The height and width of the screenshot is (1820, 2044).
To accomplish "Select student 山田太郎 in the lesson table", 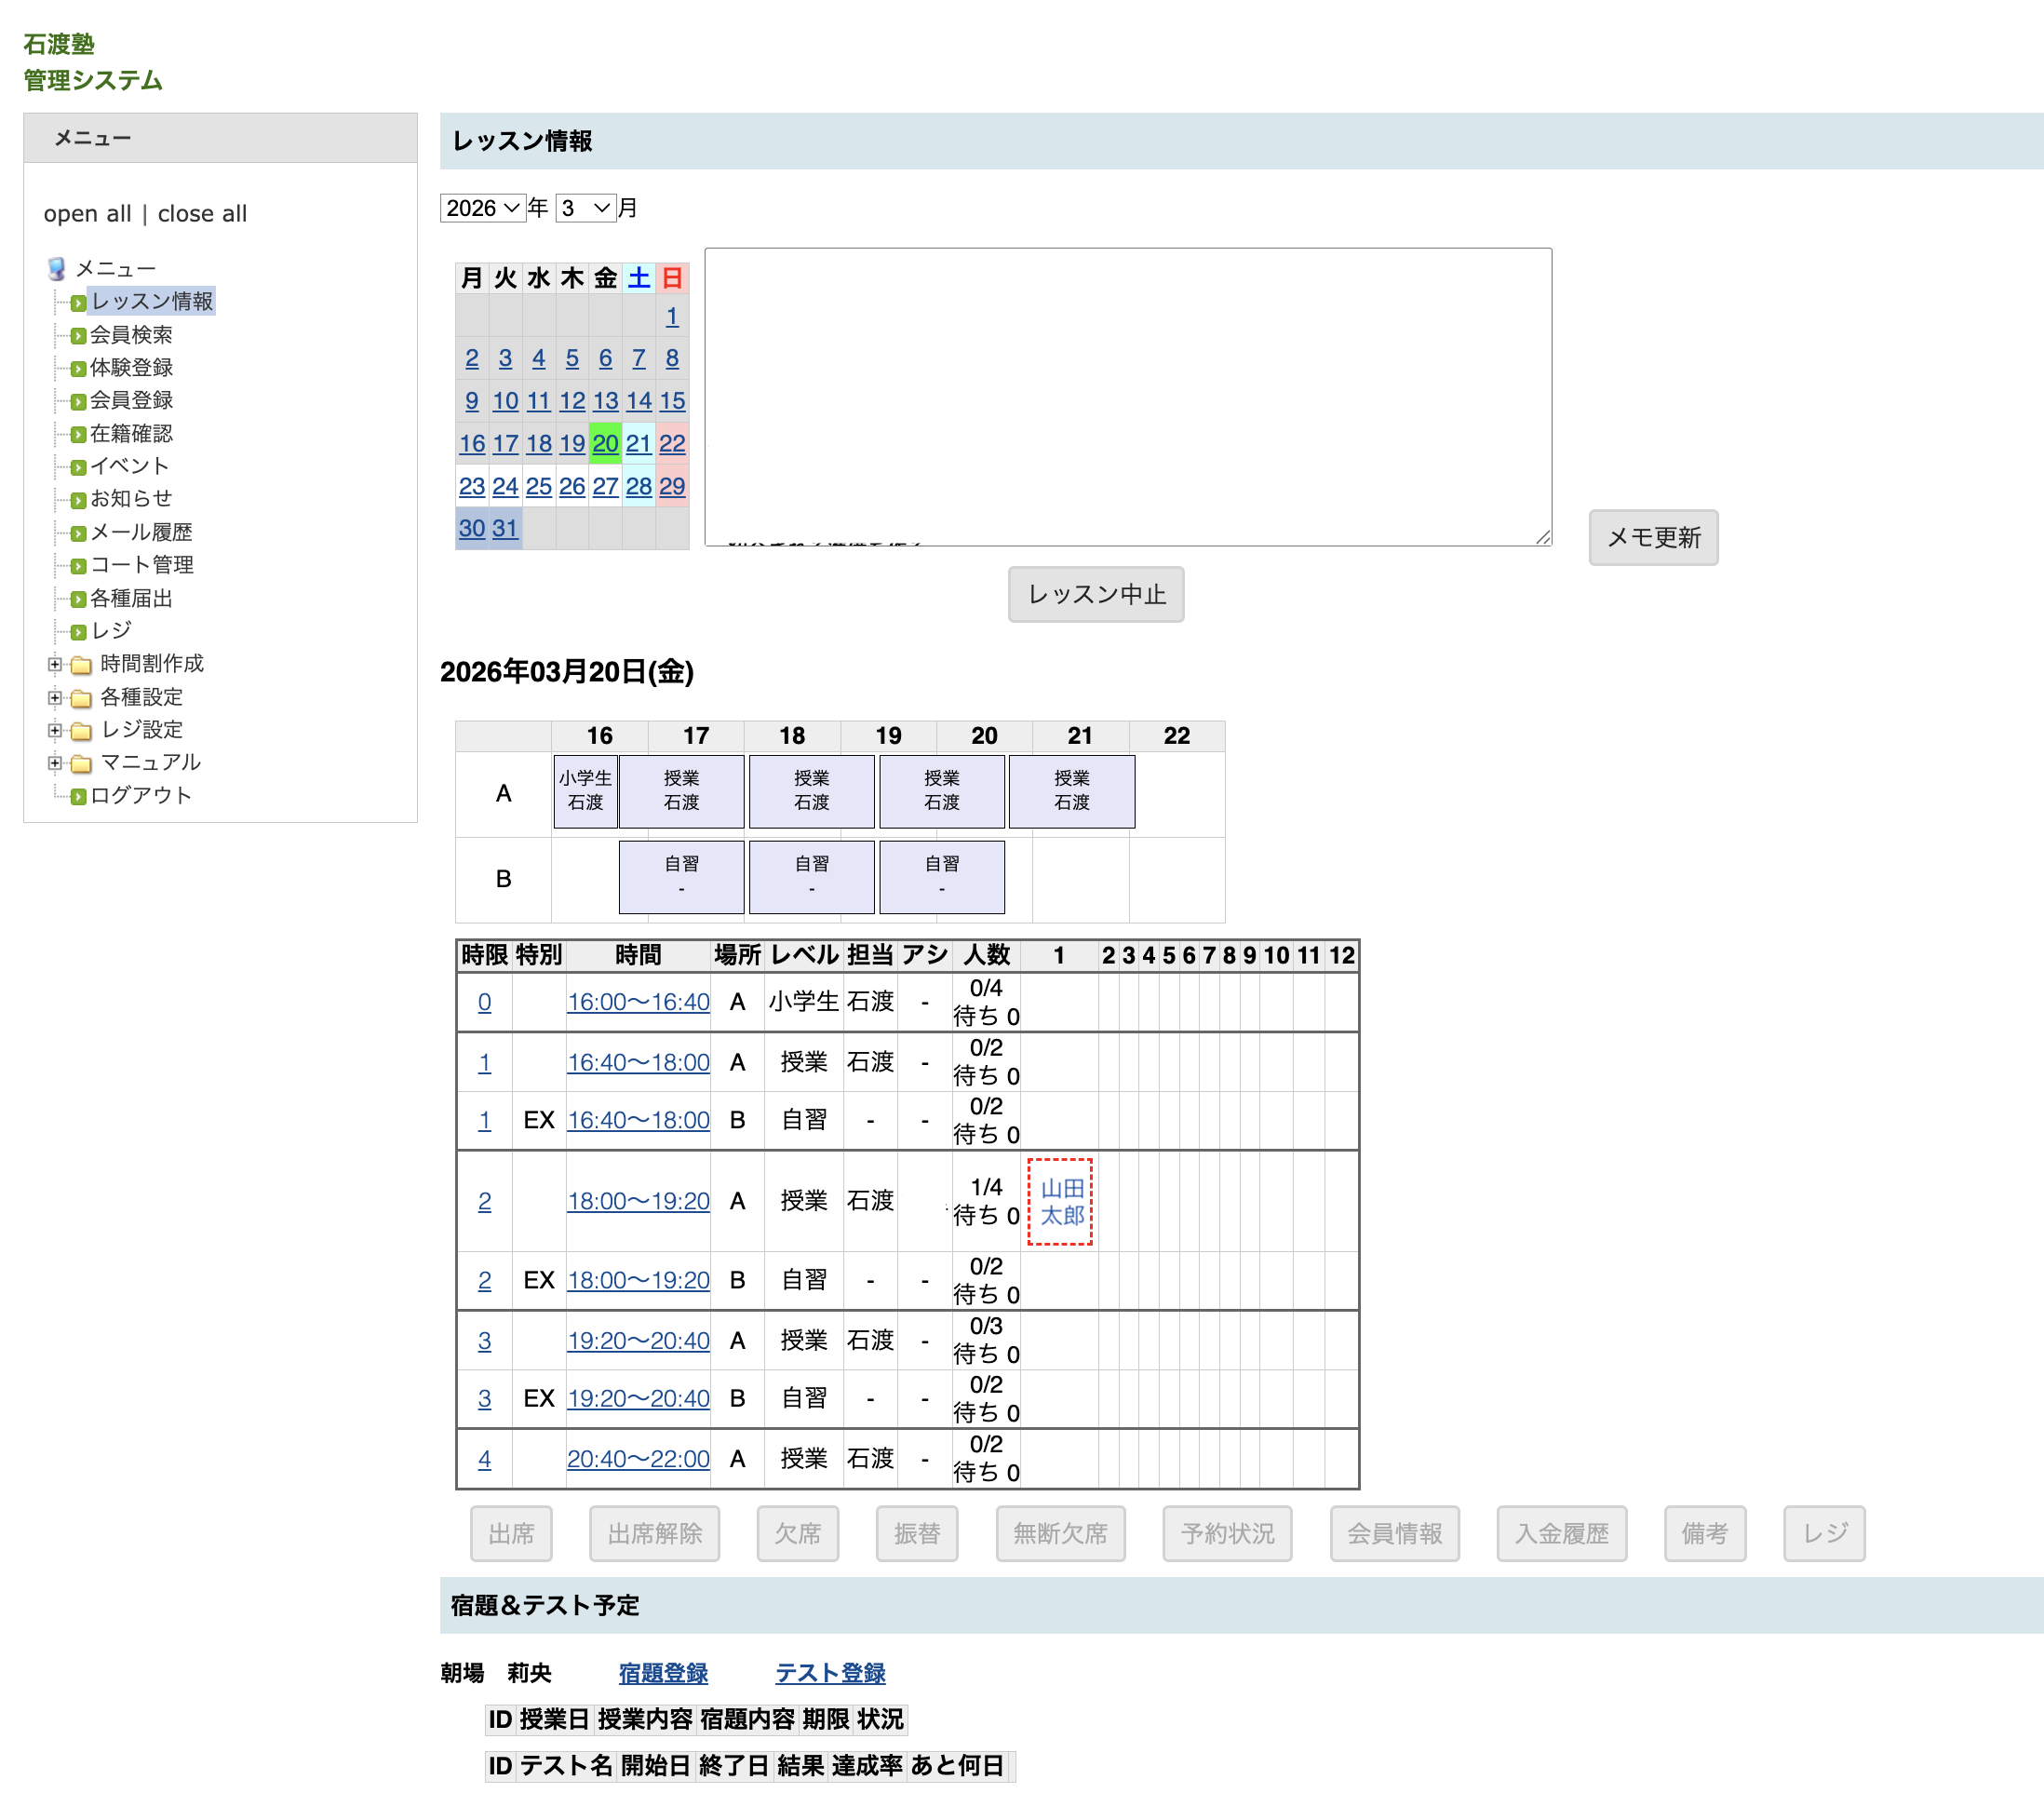I will [1061, 1202].
